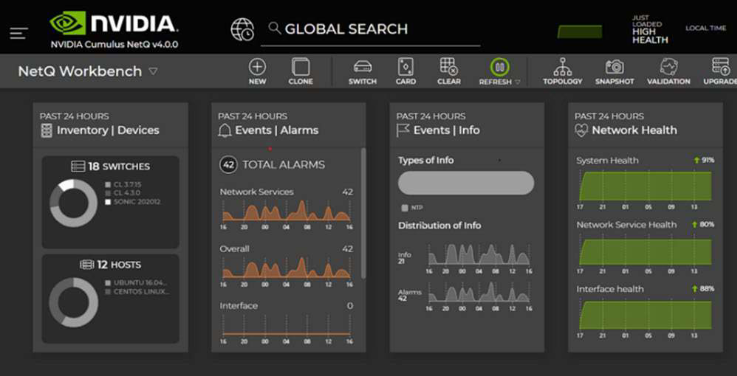Take a network SNAPSHOT
Viewport: 737px width, 376px height.
[x=614, y=71]
